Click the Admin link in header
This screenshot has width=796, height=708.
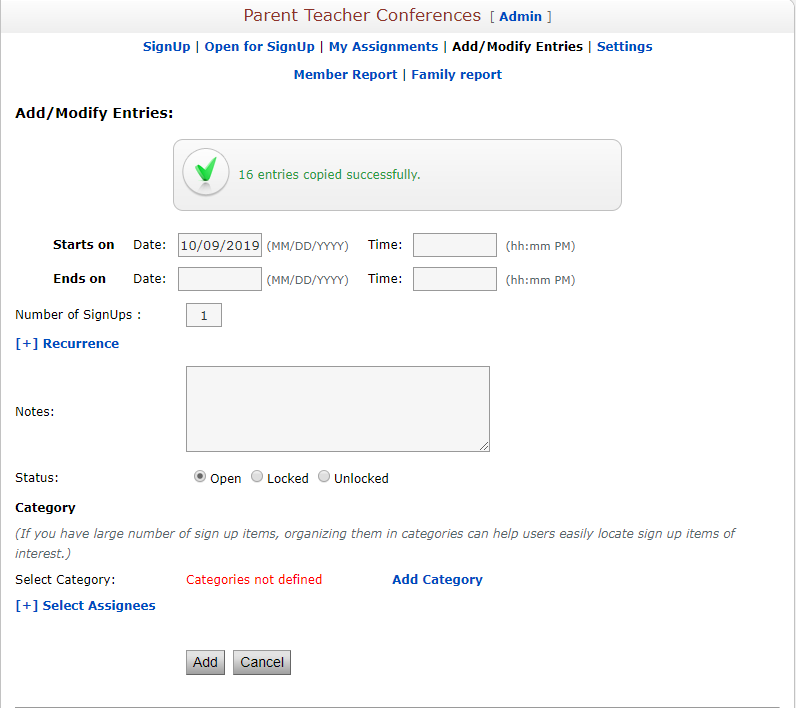[x=520, y=17]
